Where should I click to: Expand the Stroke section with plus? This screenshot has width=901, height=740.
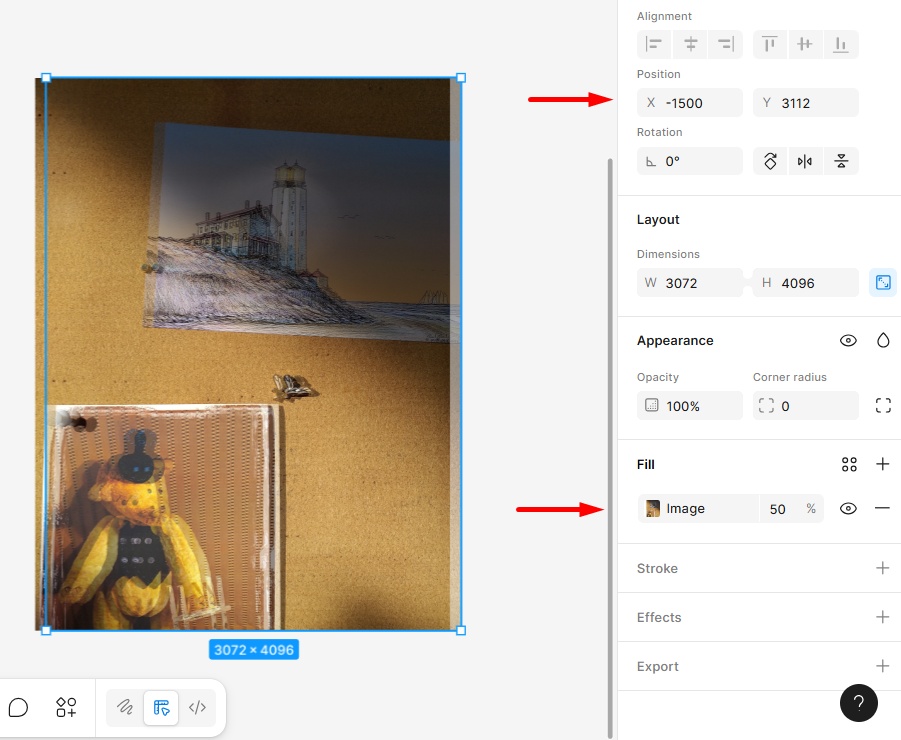883,568
